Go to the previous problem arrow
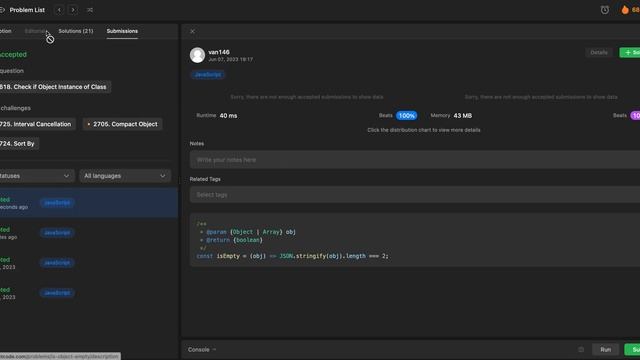This screenshot has height=360, width=640. coord(59,10)
